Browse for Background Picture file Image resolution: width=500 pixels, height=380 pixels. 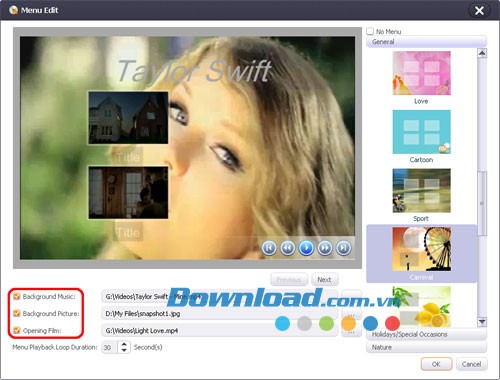351,314
